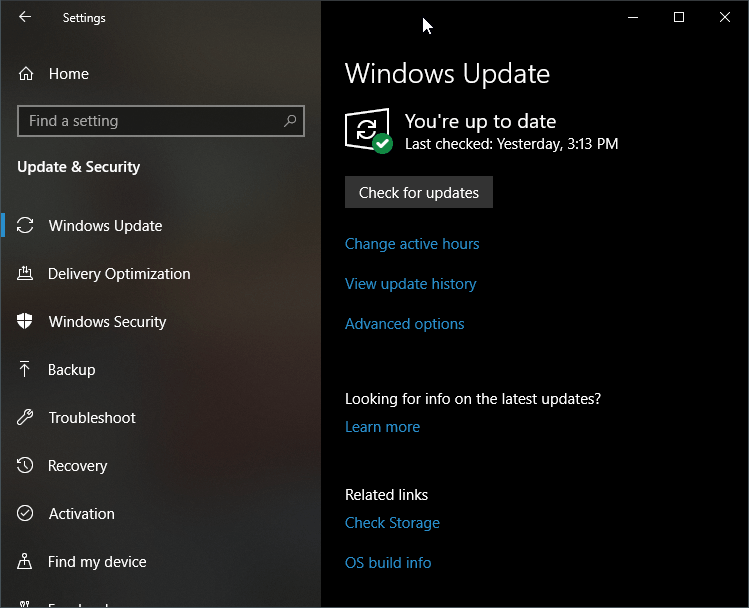Open Windows Update section label
Screen dimensions: 749x608
(x=106, y=225)
